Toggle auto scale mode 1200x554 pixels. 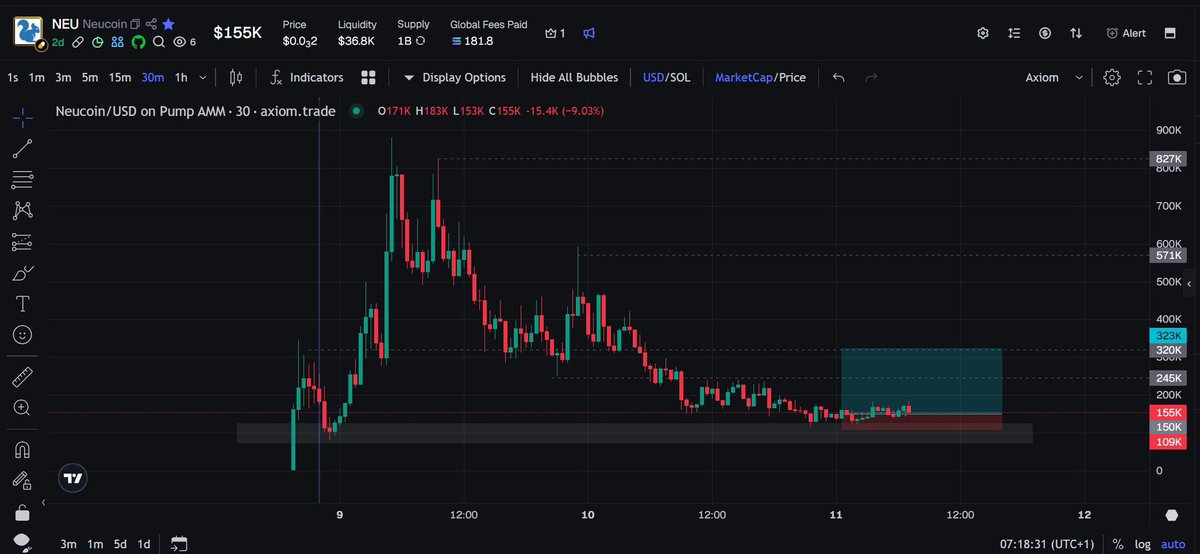point(1173,544)
